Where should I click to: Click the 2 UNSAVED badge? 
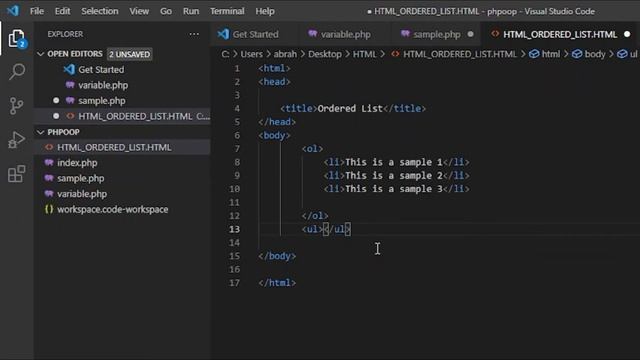coord(129,54)
